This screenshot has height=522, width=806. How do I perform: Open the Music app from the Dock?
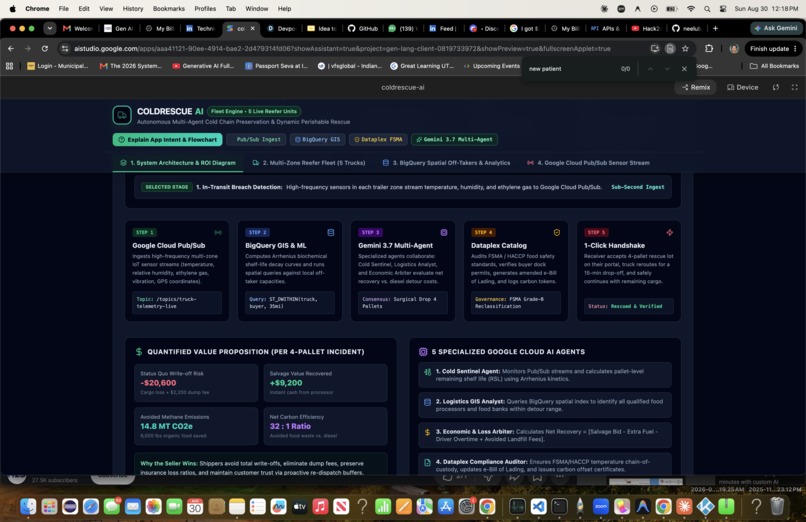click(320, 507)
